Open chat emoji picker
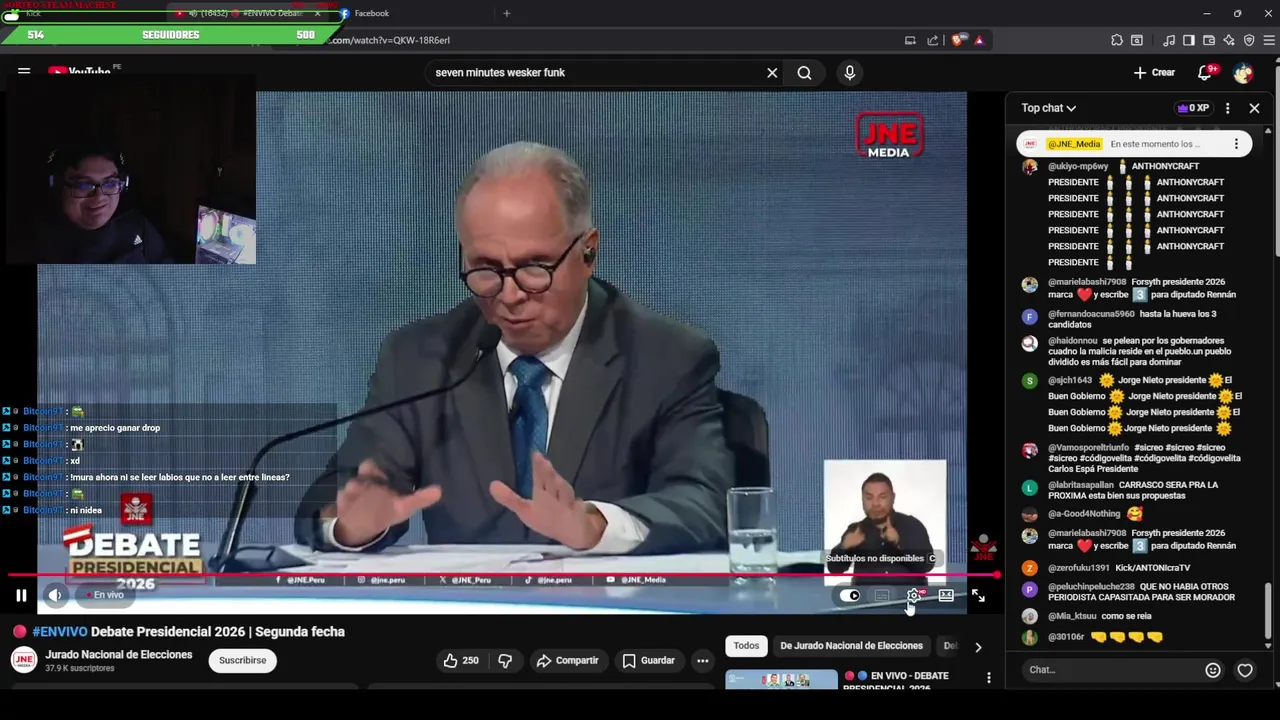 pos(1213,670)
